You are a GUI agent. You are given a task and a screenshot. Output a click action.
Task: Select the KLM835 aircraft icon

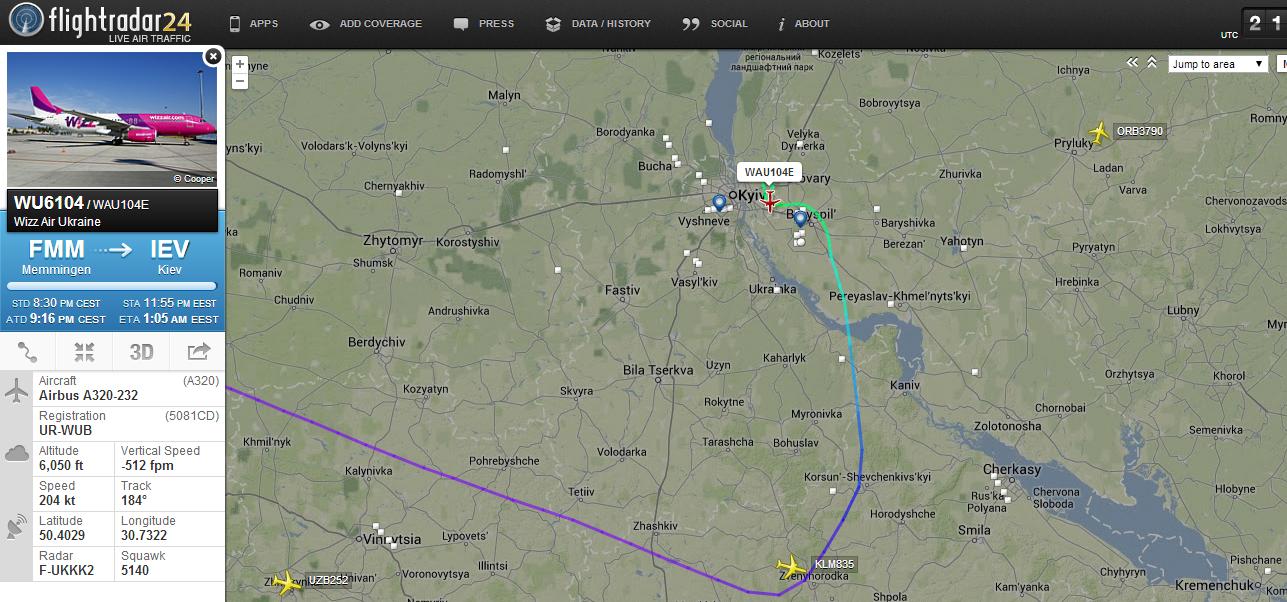click(x=791, y=567)
